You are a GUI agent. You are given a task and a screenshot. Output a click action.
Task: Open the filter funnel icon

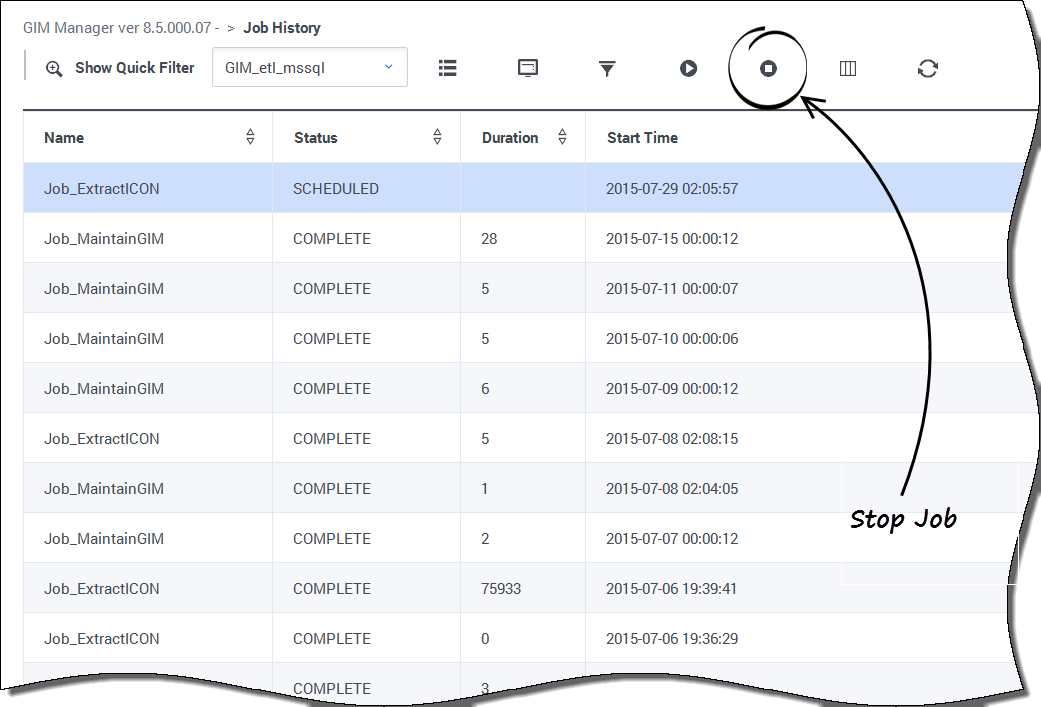[607, 68]
